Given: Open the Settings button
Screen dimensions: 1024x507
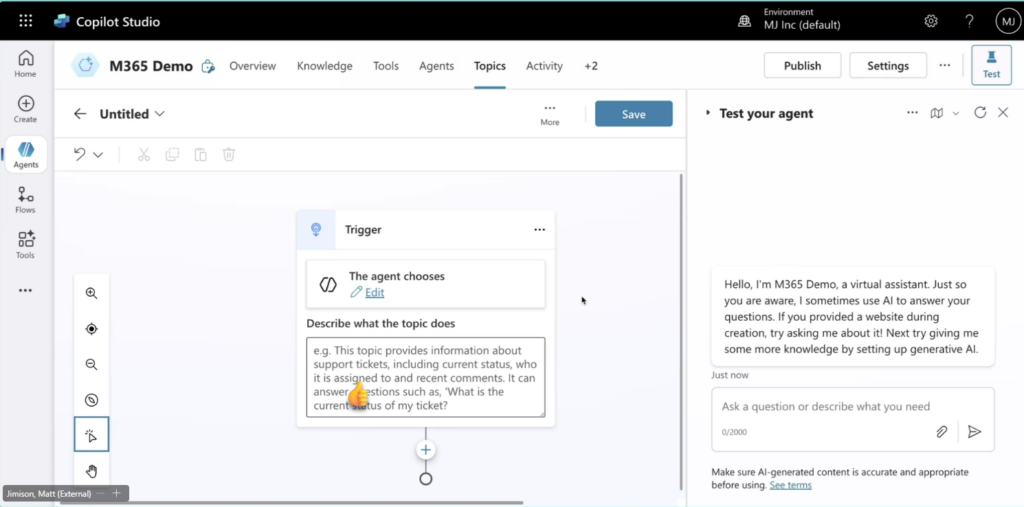Looking at the screenshot, I should tap(888, 65).
